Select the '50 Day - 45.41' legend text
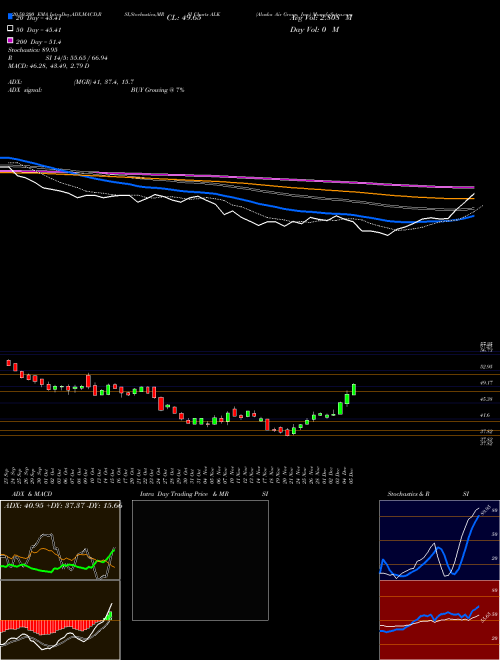The image size is (500, 660). (39, 30)
